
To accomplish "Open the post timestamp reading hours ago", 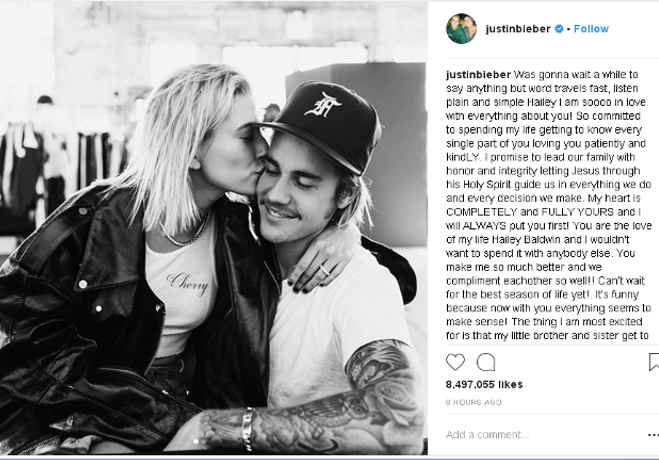I will [x=474, y=402].
